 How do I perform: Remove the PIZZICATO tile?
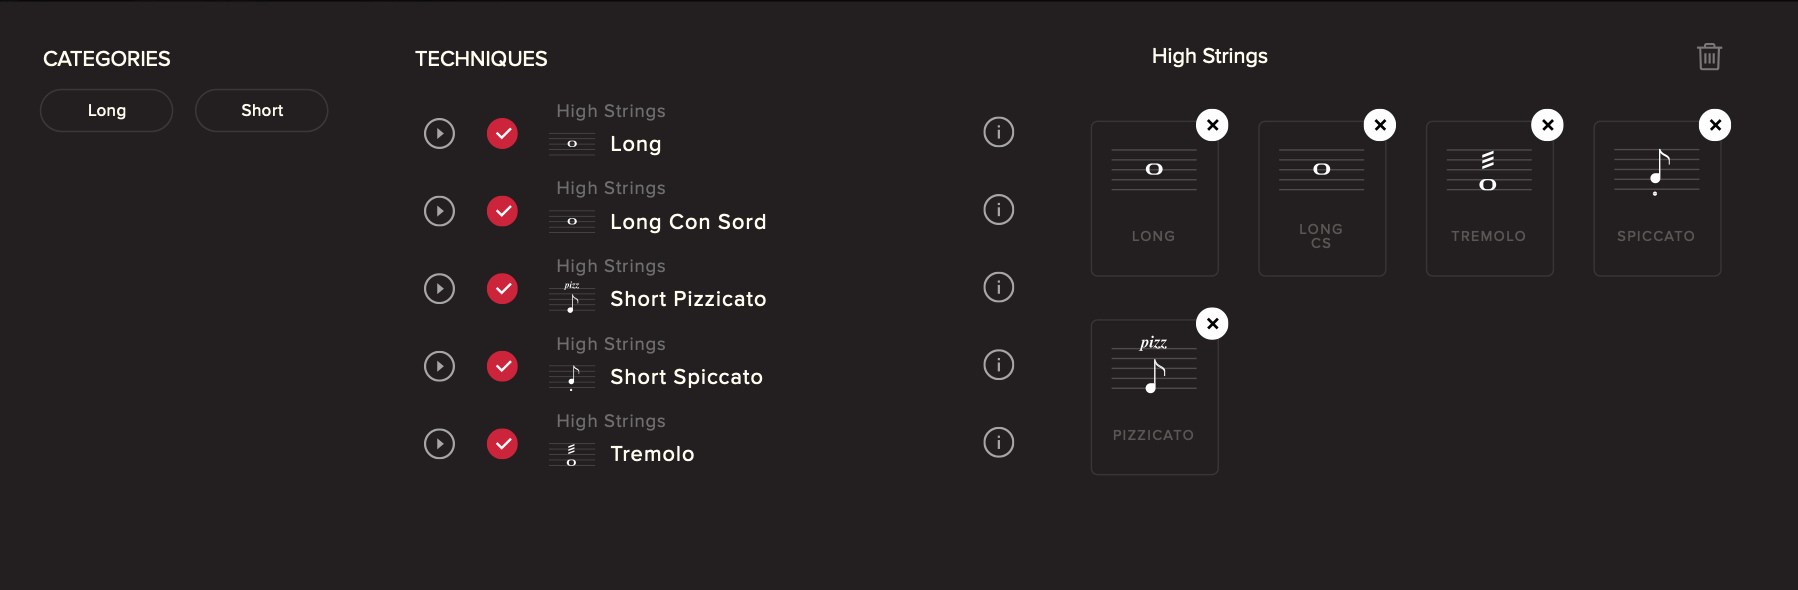pyautogui.click(x=1212, y=324)
